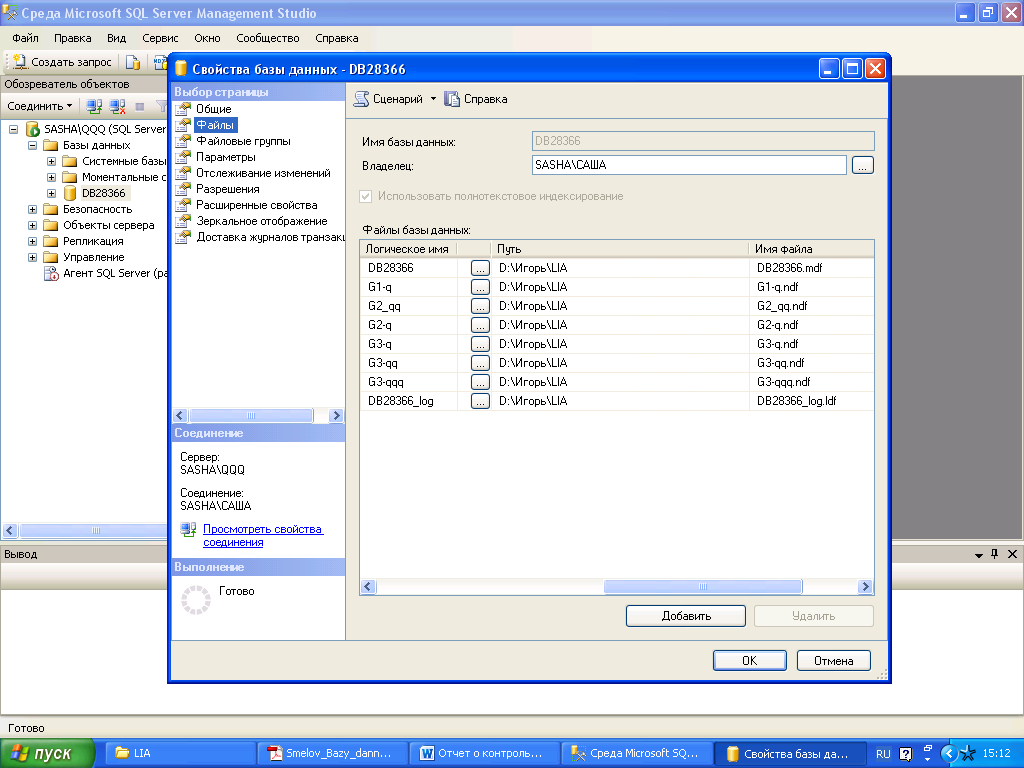Expand Безопасность tree node
This screenshot has height=768, width=1024.
tap(32, 209)
